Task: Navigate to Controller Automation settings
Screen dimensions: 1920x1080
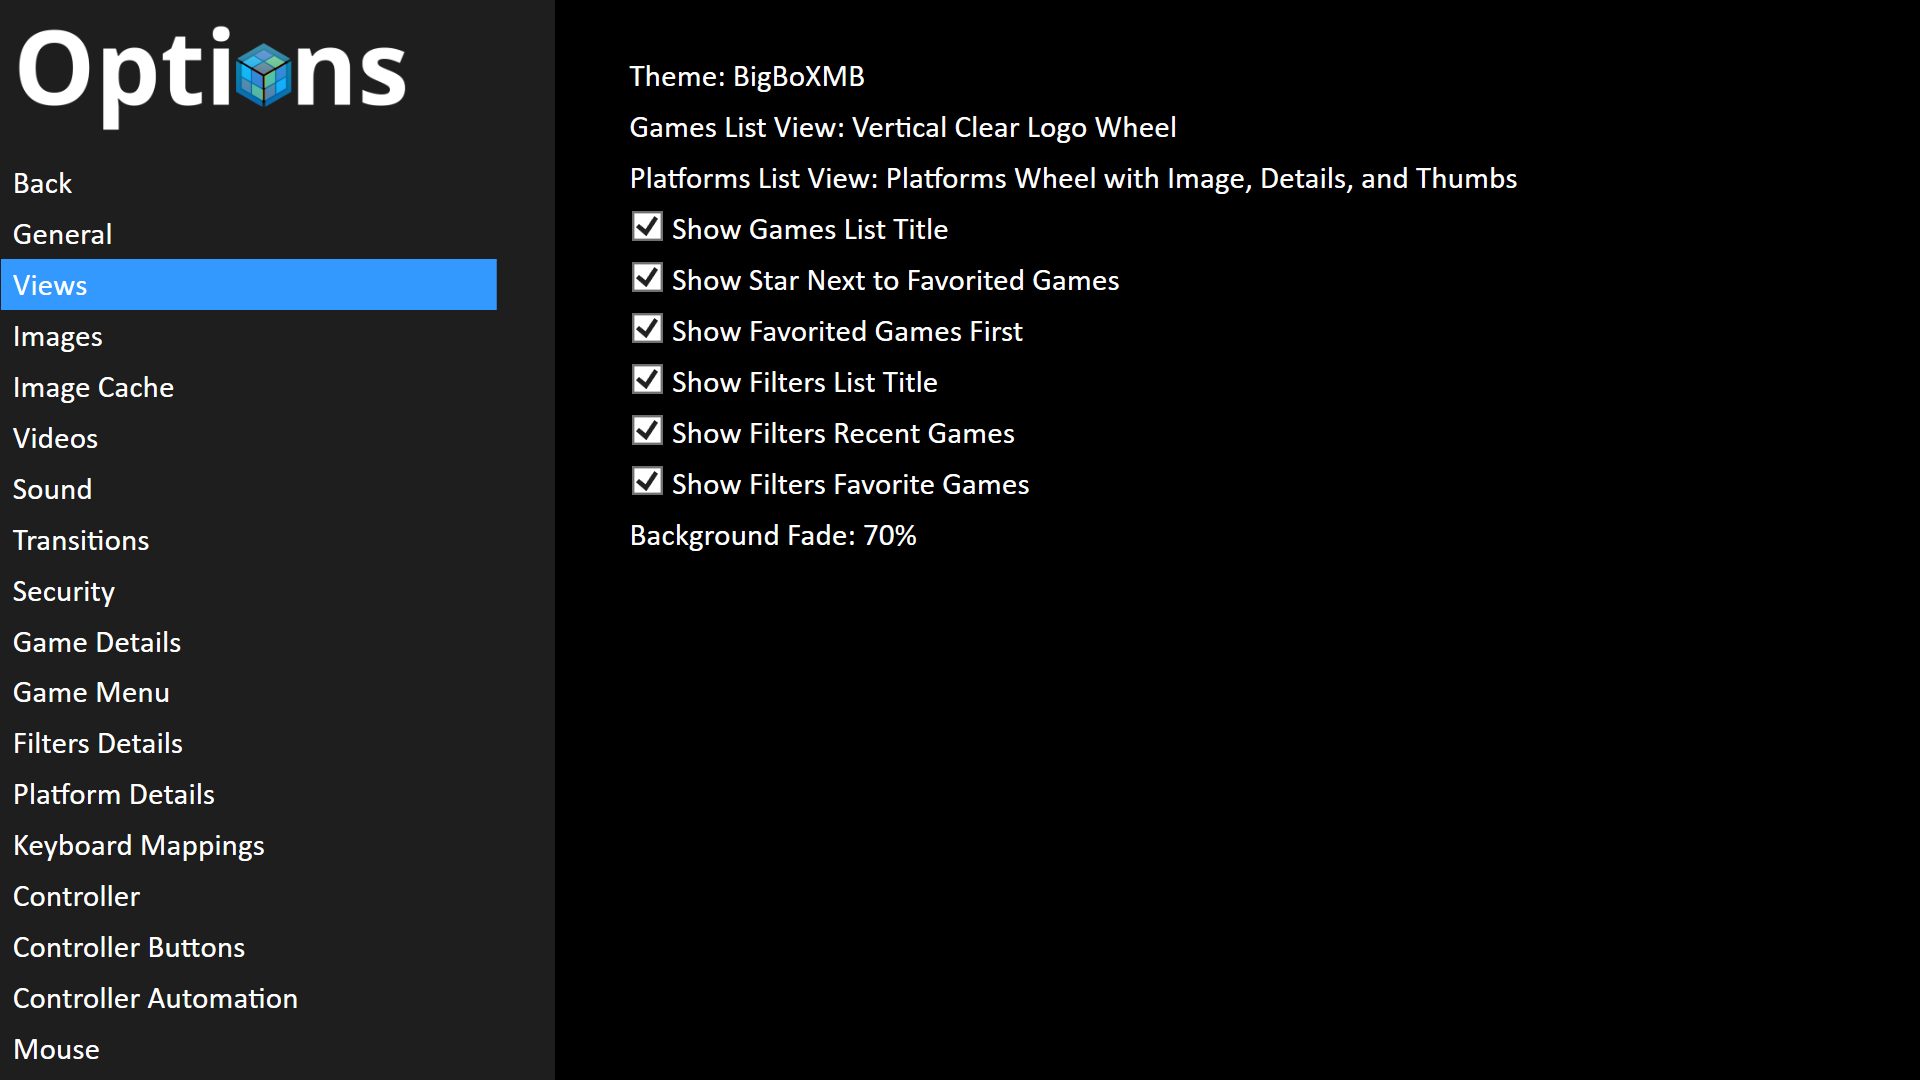Action: coord(156,997)
